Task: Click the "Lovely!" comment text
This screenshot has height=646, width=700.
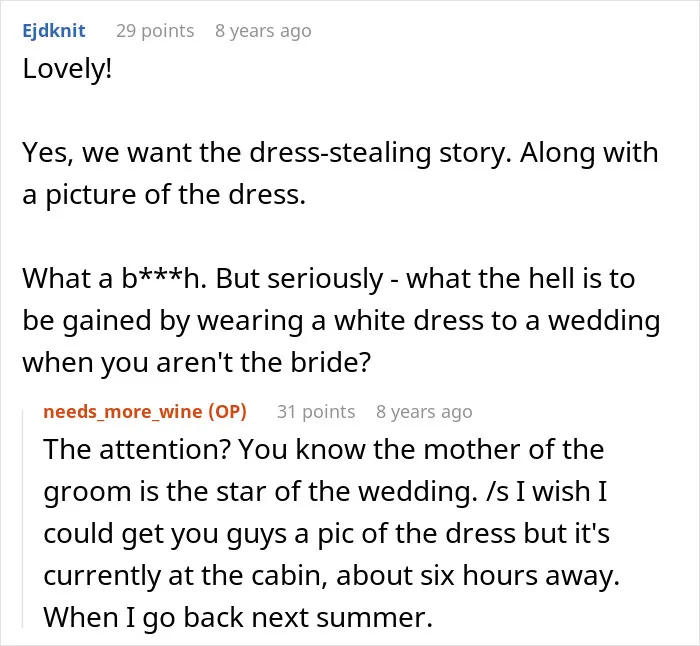Action: click(67, 69)
